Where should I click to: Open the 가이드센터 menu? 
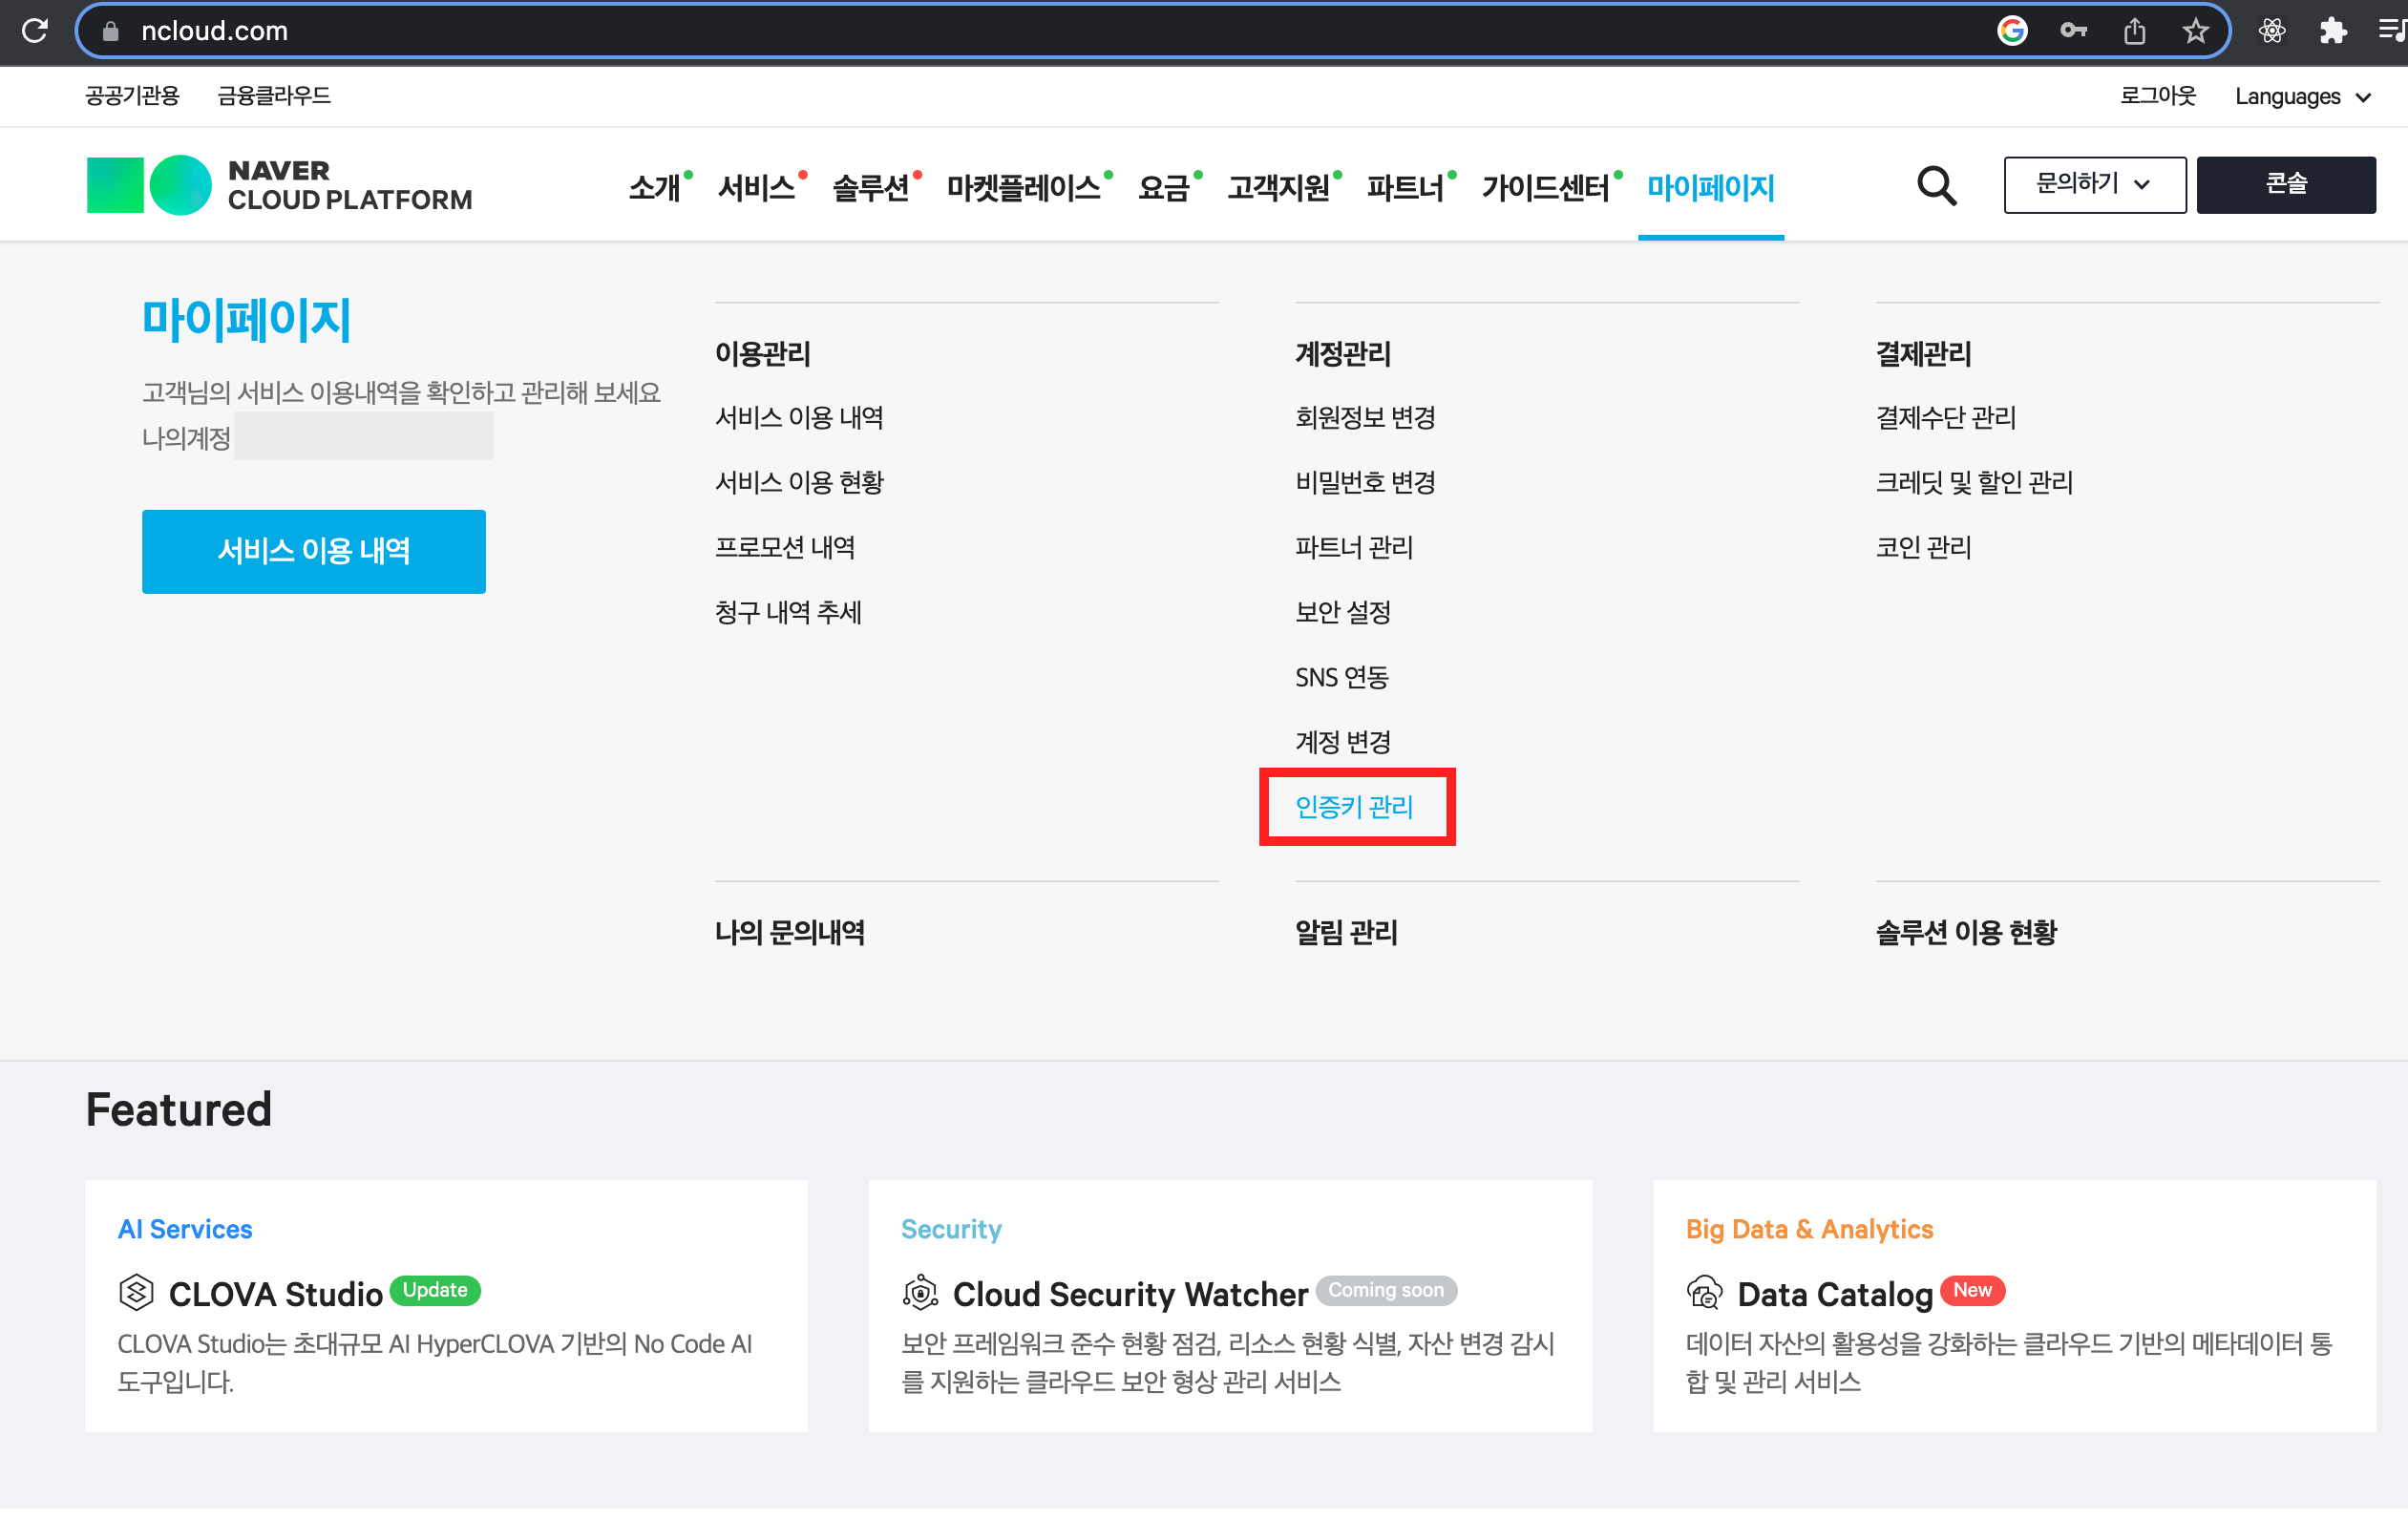point(1546,187)
